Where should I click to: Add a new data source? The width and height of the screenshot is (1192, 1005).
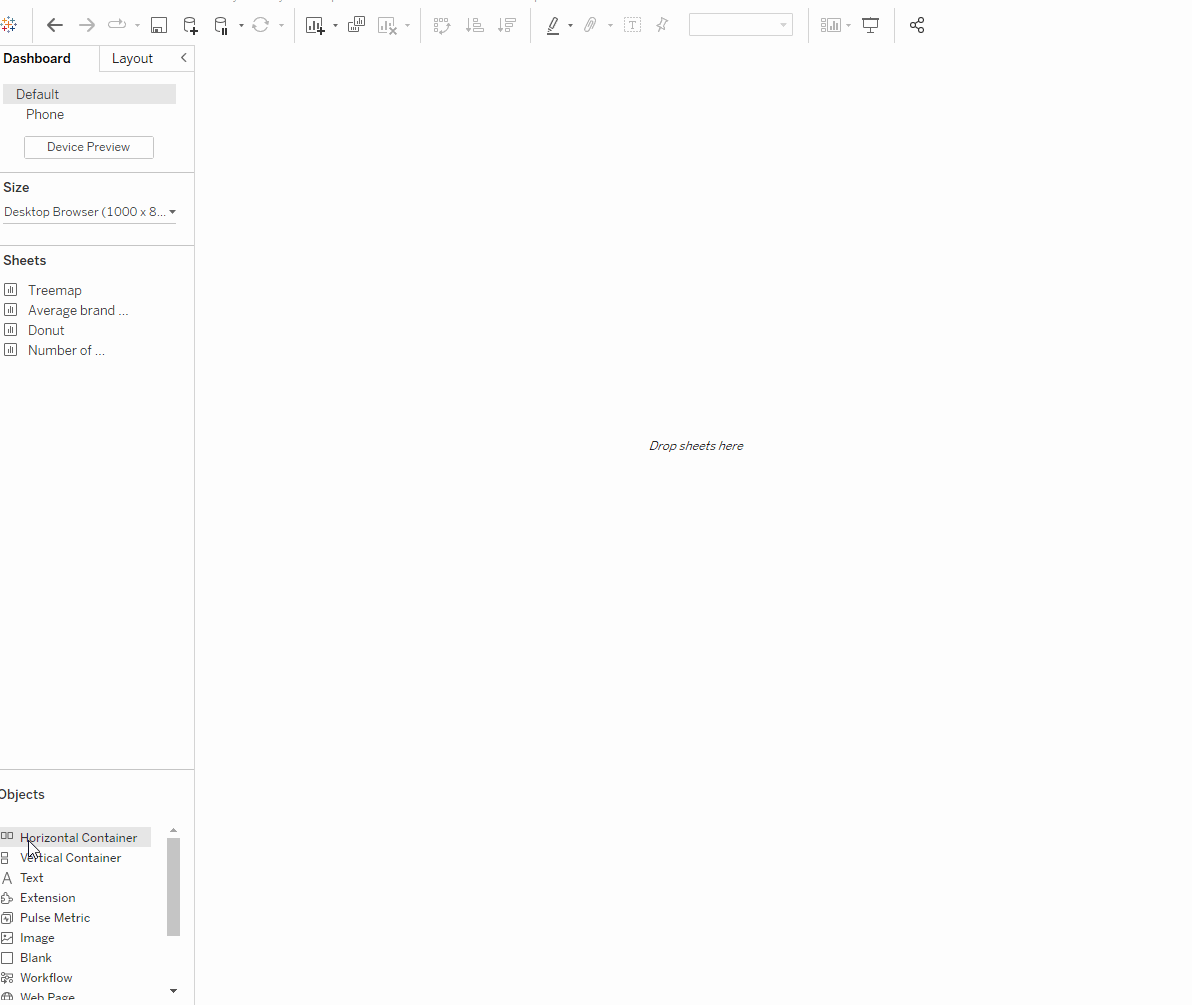191,25
